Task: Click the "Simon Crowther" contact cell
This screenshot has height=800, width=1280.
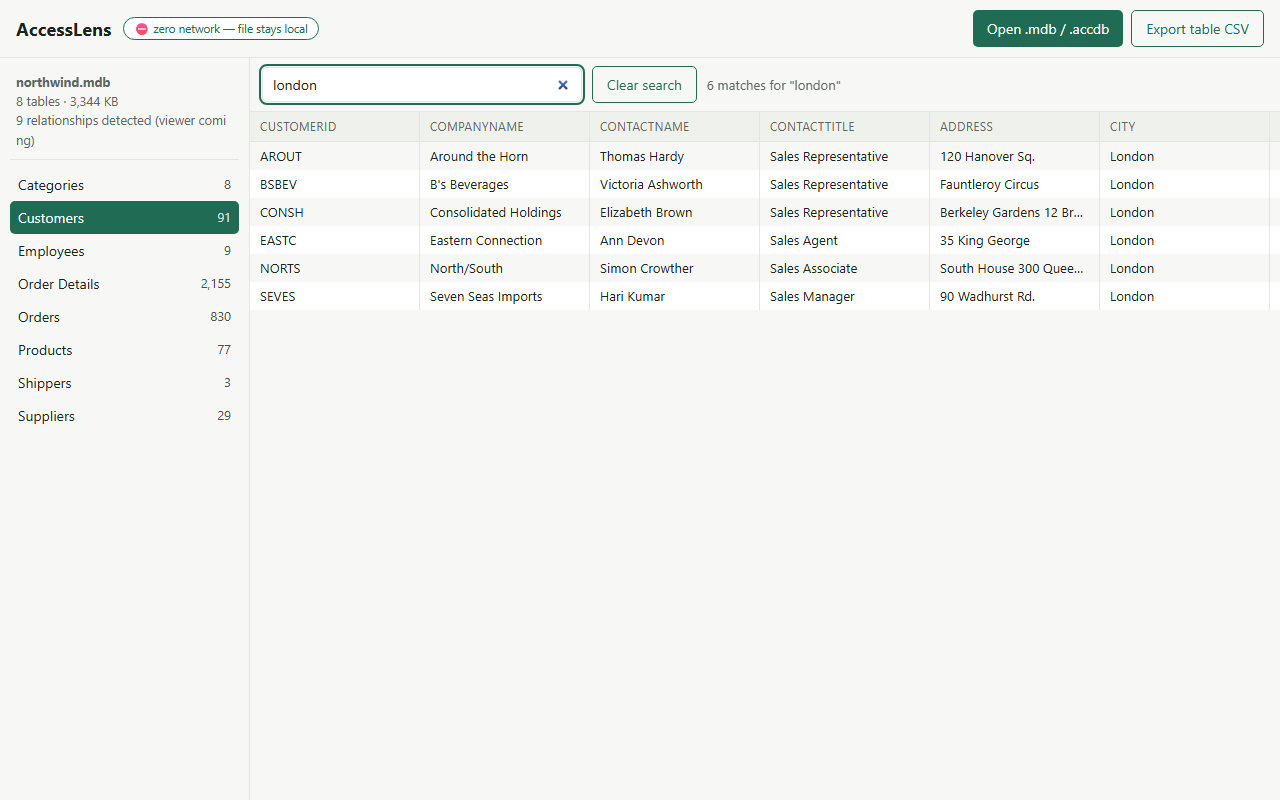Action: click(x=675, y=268)
